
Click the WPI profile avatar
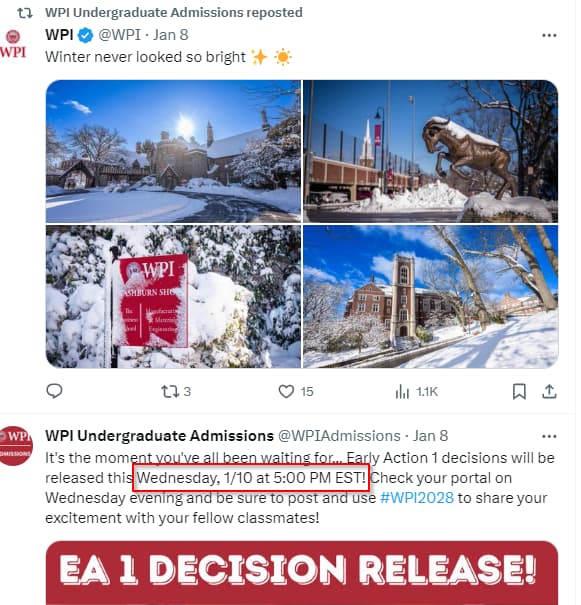click(x=13, y=45)
